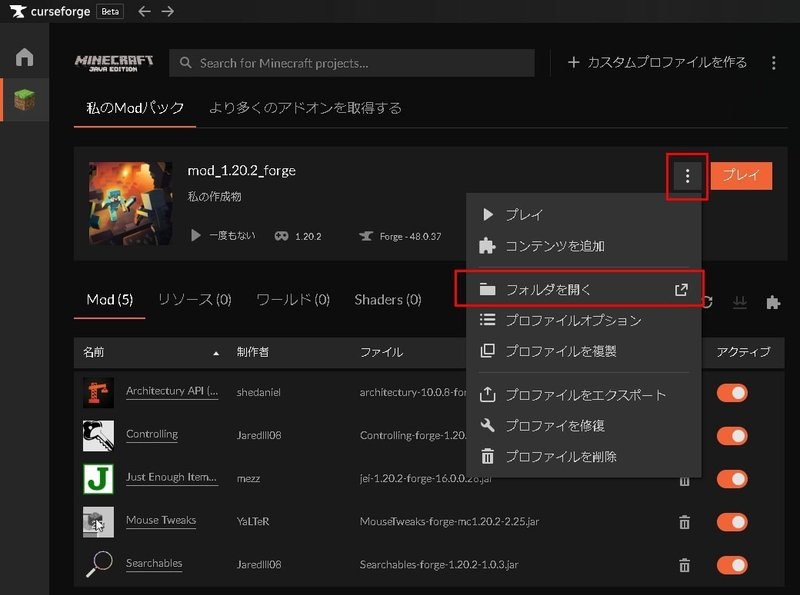Click the update-all download icon
This screenshot has width=800, height=595.
coord(740,302)
